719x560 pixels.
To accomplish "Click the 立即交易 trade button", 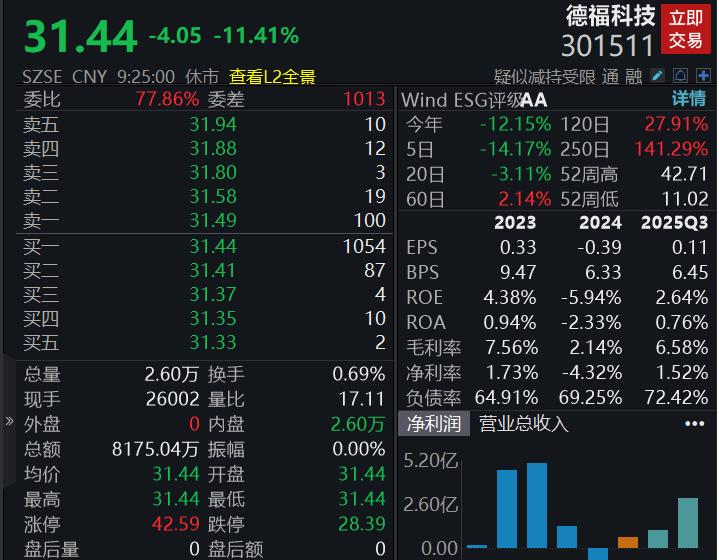I will (685, 29).
